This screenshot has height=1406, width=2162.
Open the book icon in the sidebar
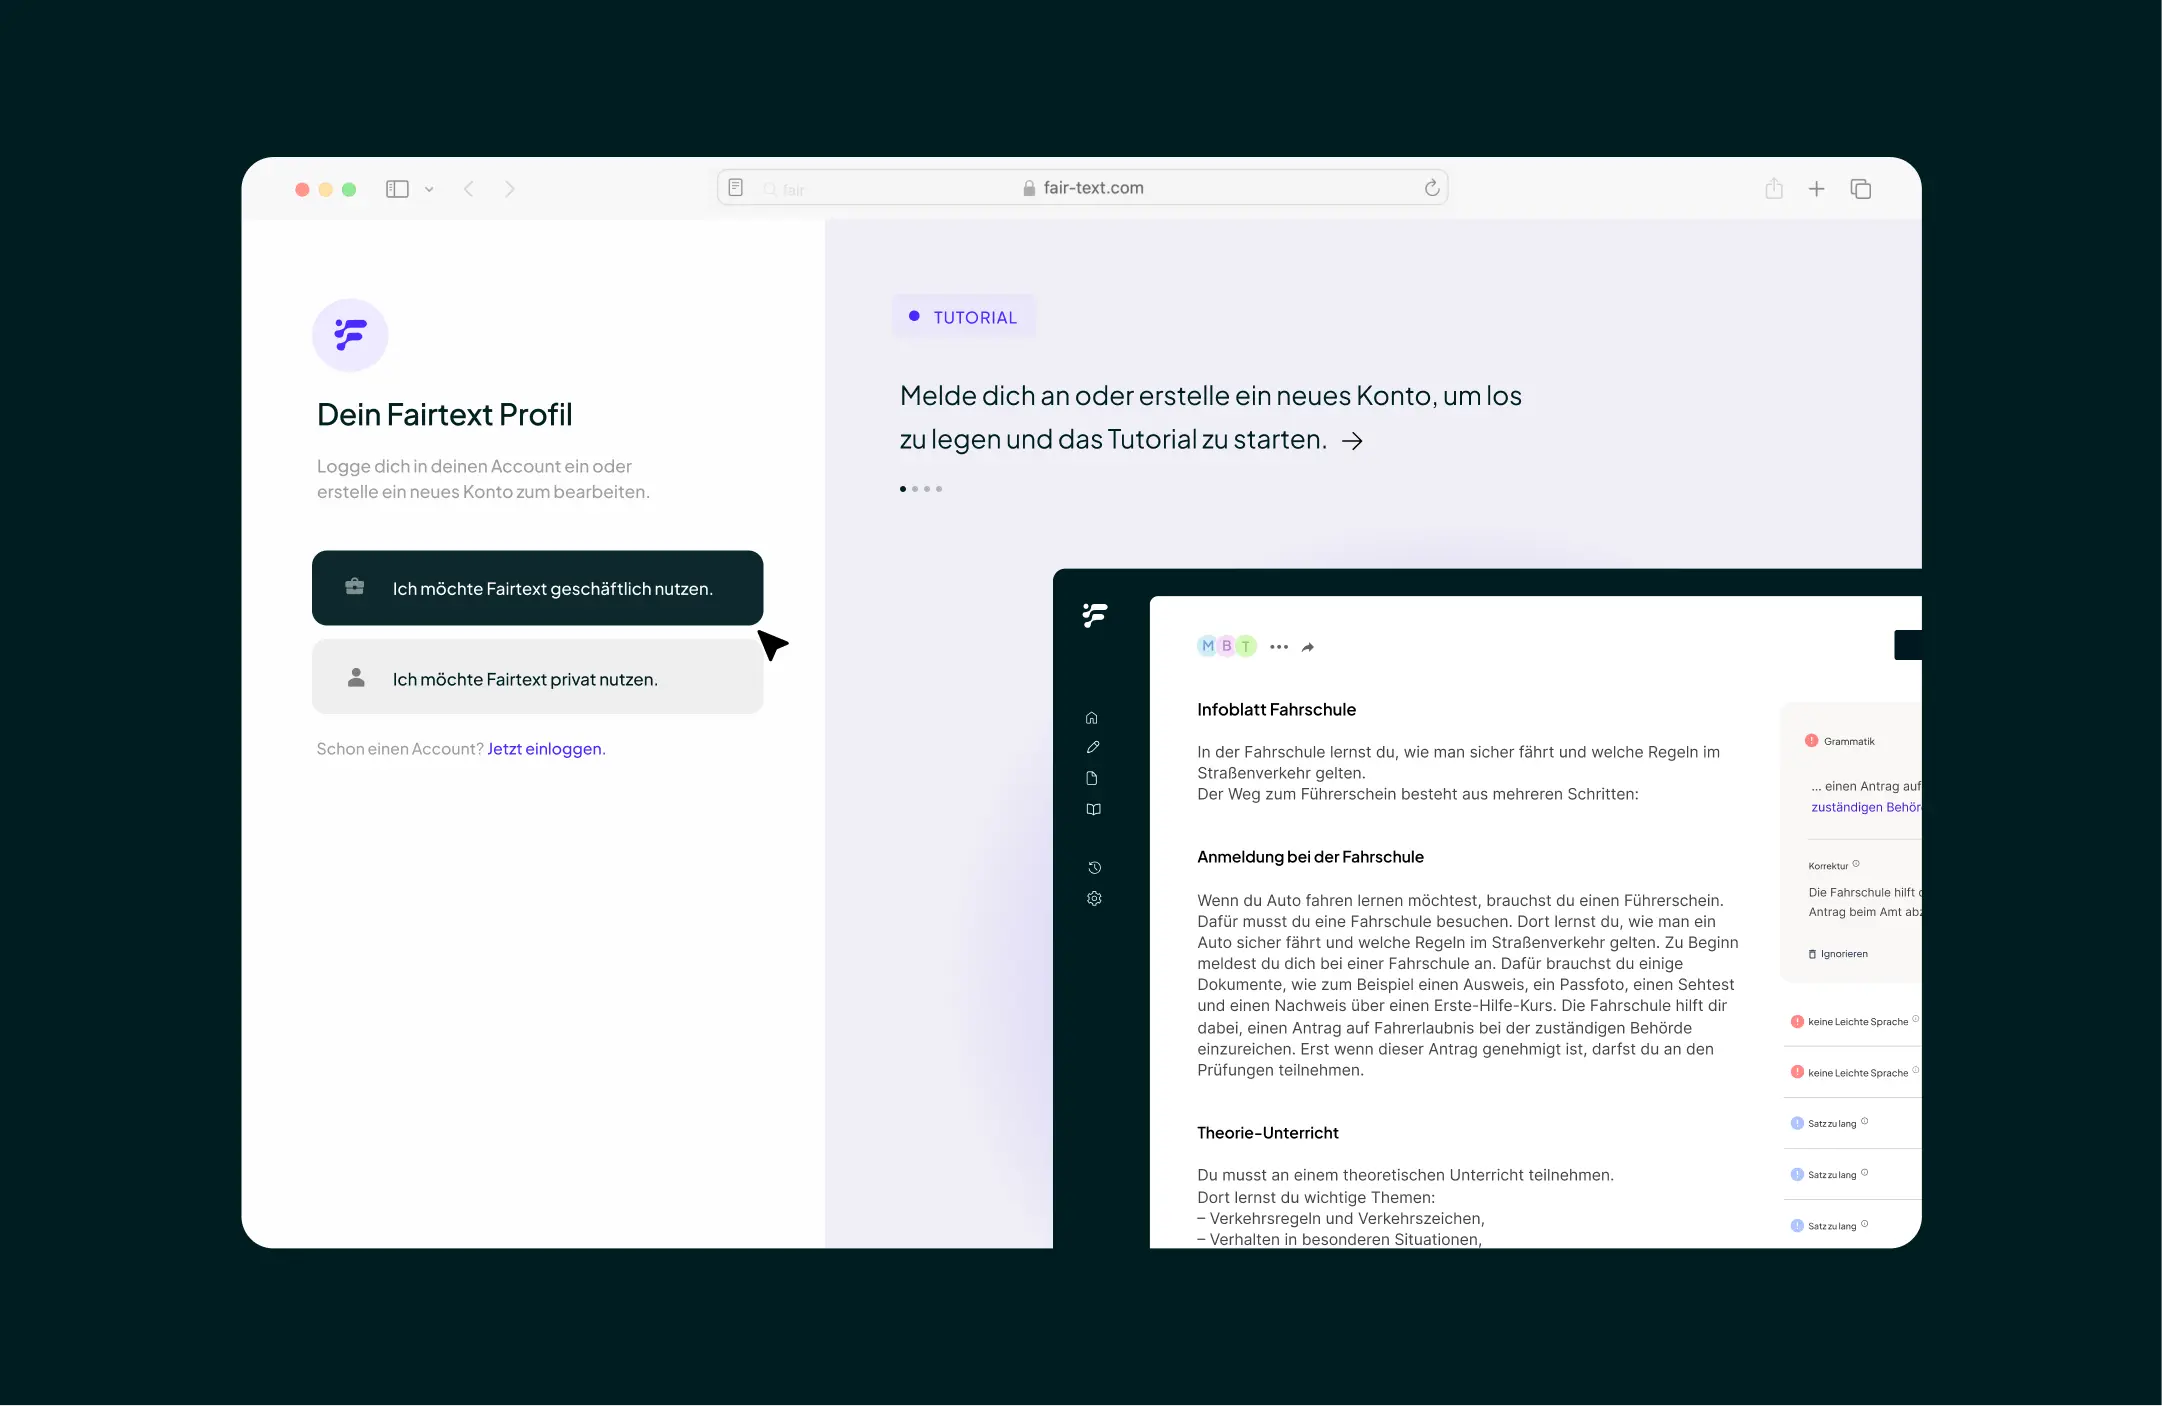(1093, 809)
